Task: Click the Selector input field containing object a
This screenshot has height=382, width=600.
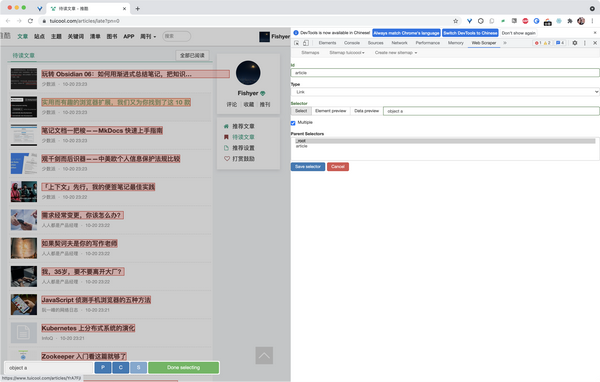Action: click(491, 111)
